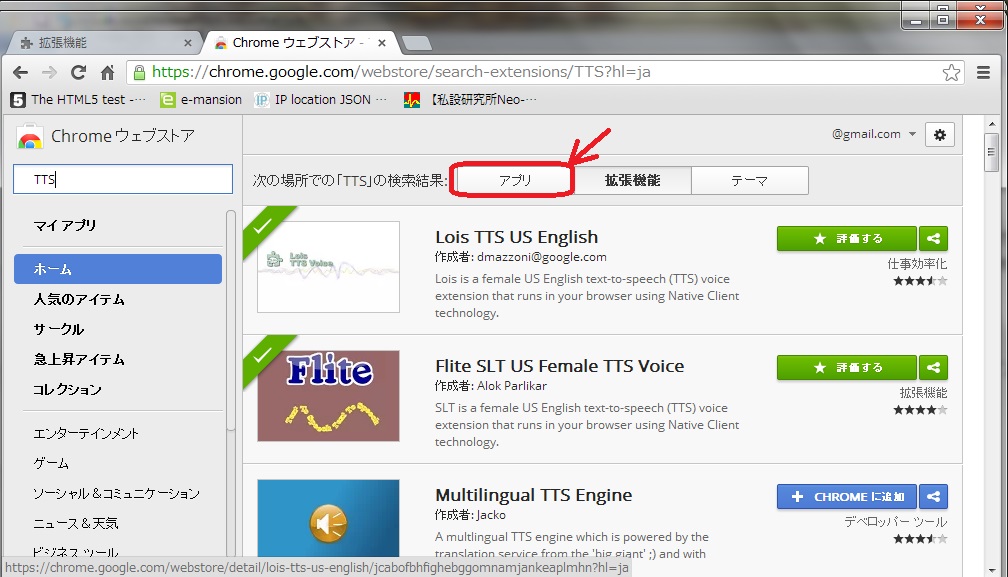The width and height of the screenshot is (1008, 577).
Task: Click the Chrome Web Store logo icon
Action: (30, 136)
